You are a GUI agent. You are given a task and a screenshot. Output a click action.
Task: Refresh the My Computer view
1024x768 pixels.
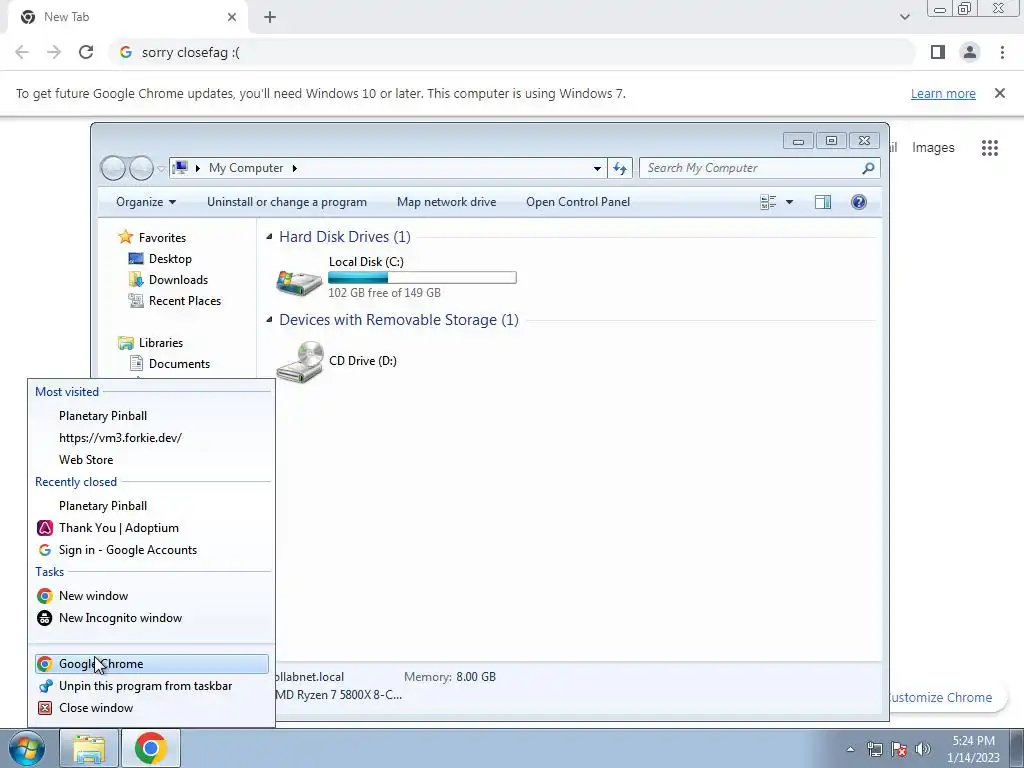pyautogui.click(x=620, y=168)
